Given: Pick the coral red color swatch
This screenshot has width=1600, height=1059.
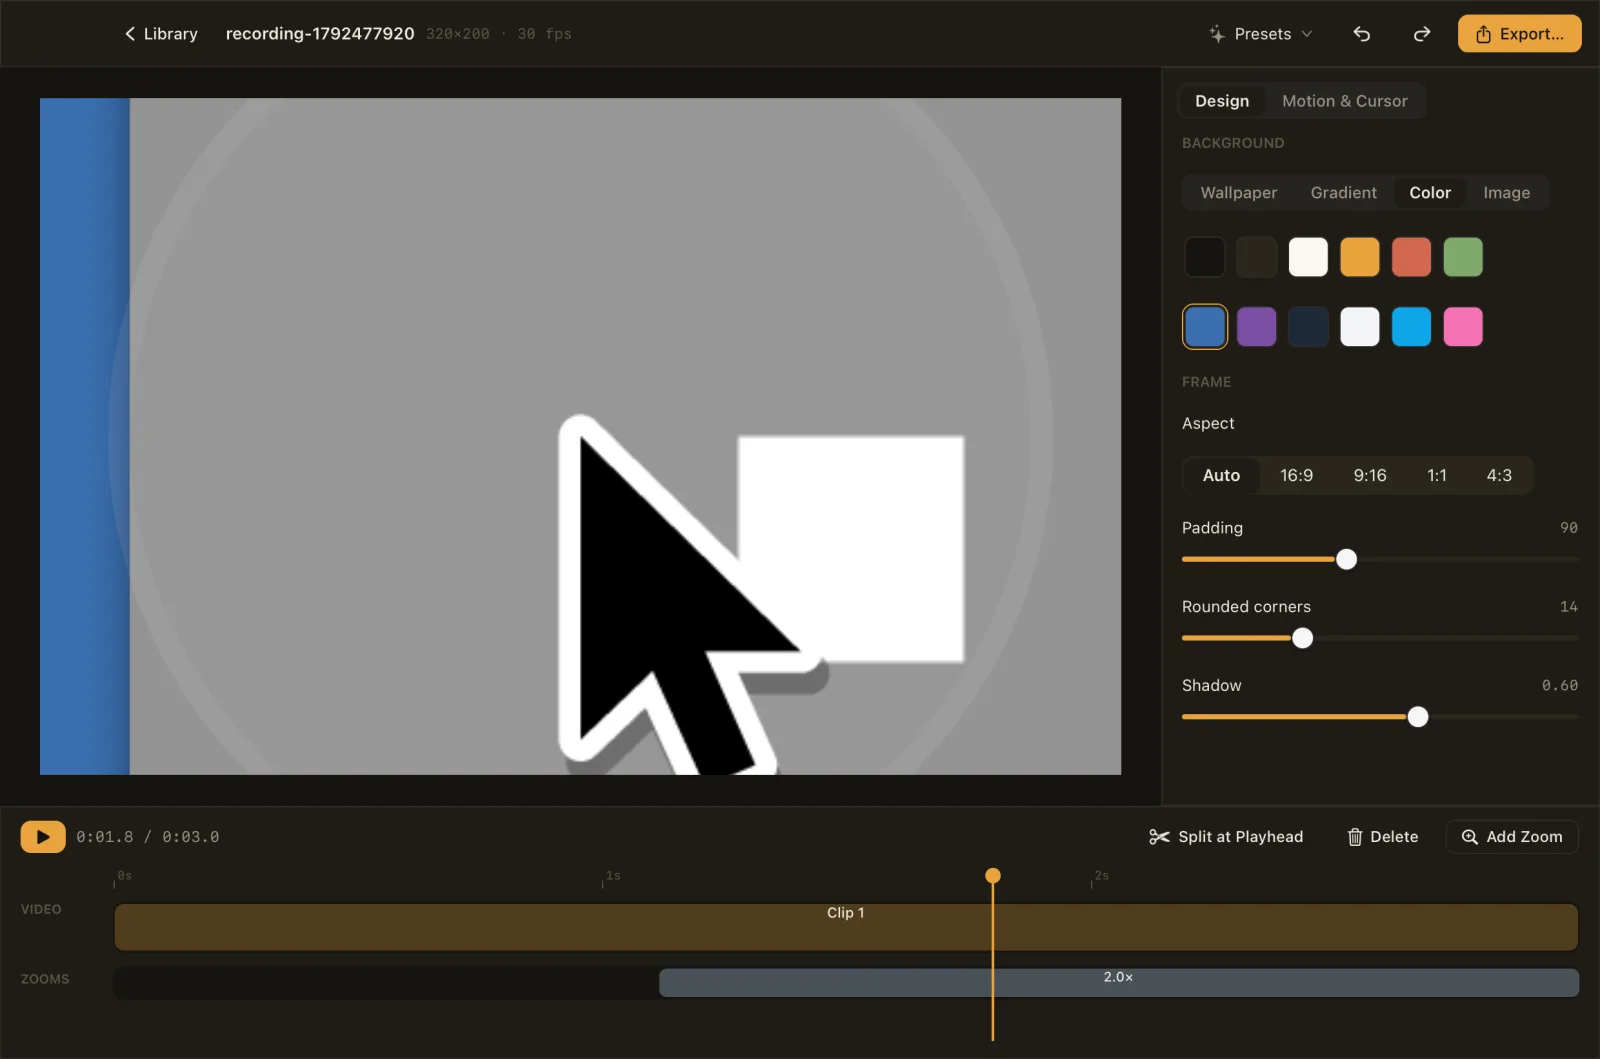Looking at the screenshot, I should 1411,257.
